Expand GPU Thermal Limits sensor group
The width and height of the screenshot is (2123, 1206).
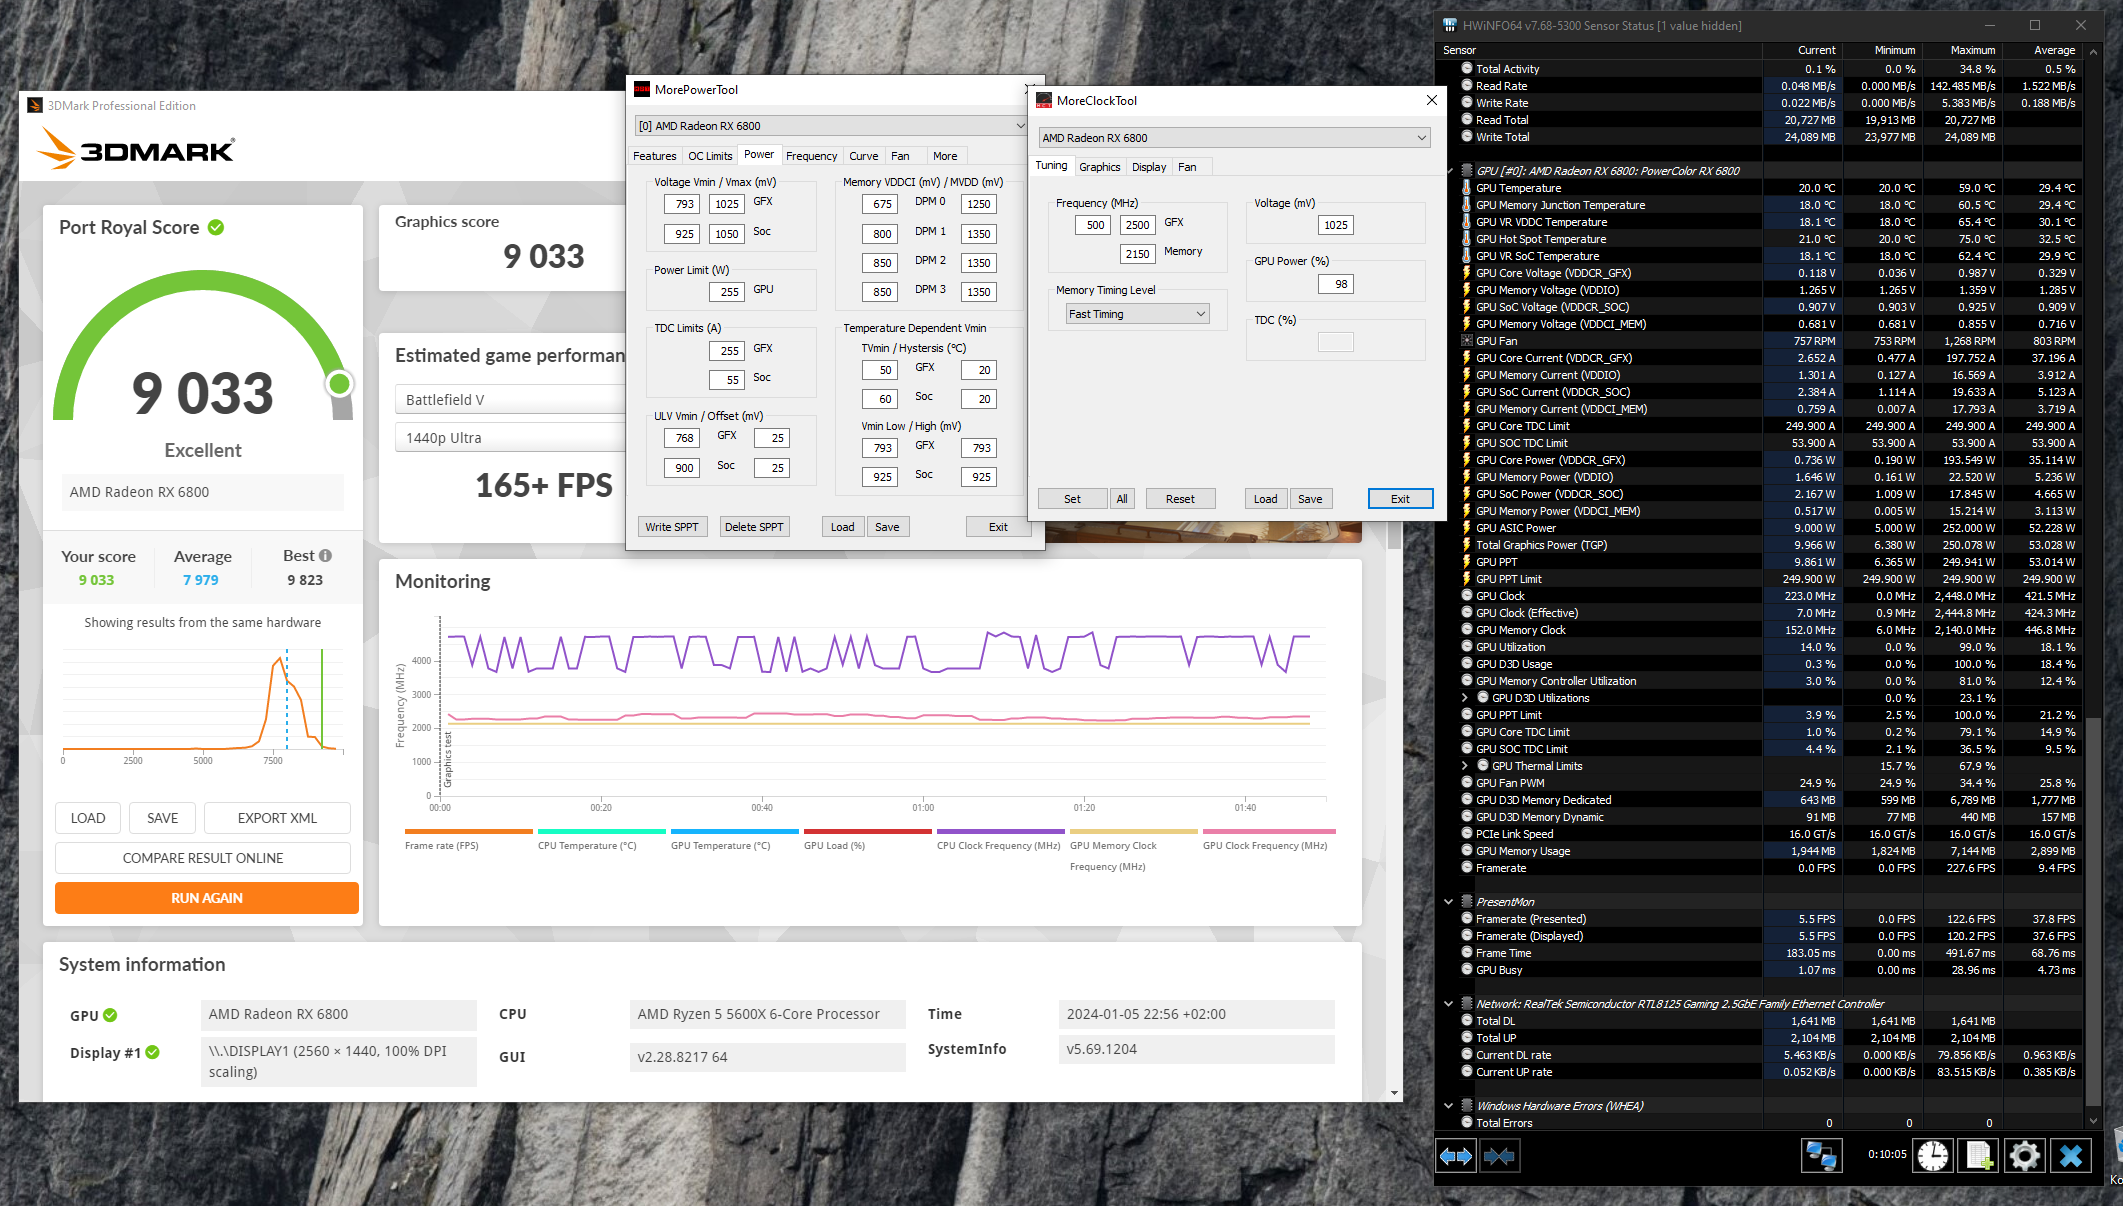pyautogui.click(x=1465, y=766)
